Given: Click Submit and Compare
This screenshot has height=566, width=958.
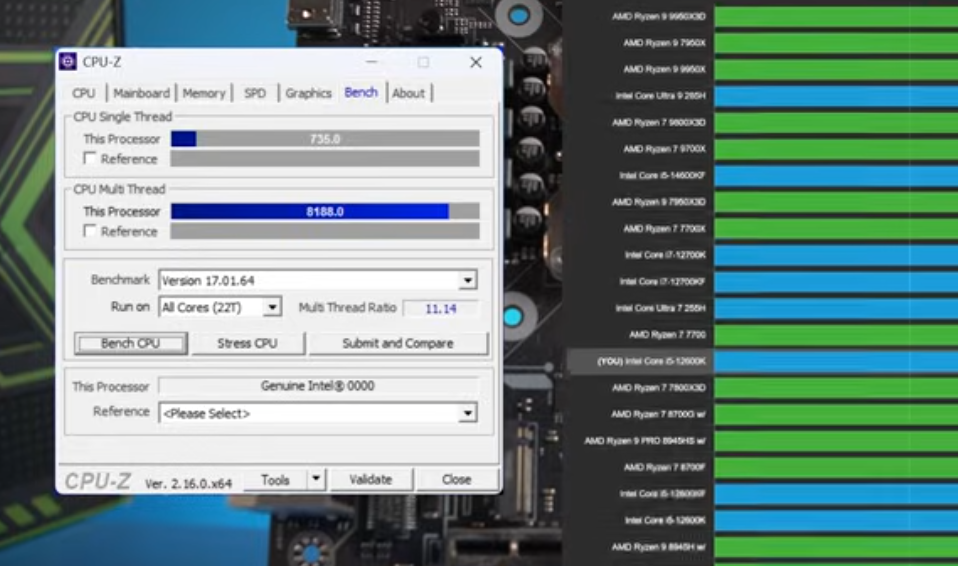Looking at the screenshot, I should click(398, 344).
